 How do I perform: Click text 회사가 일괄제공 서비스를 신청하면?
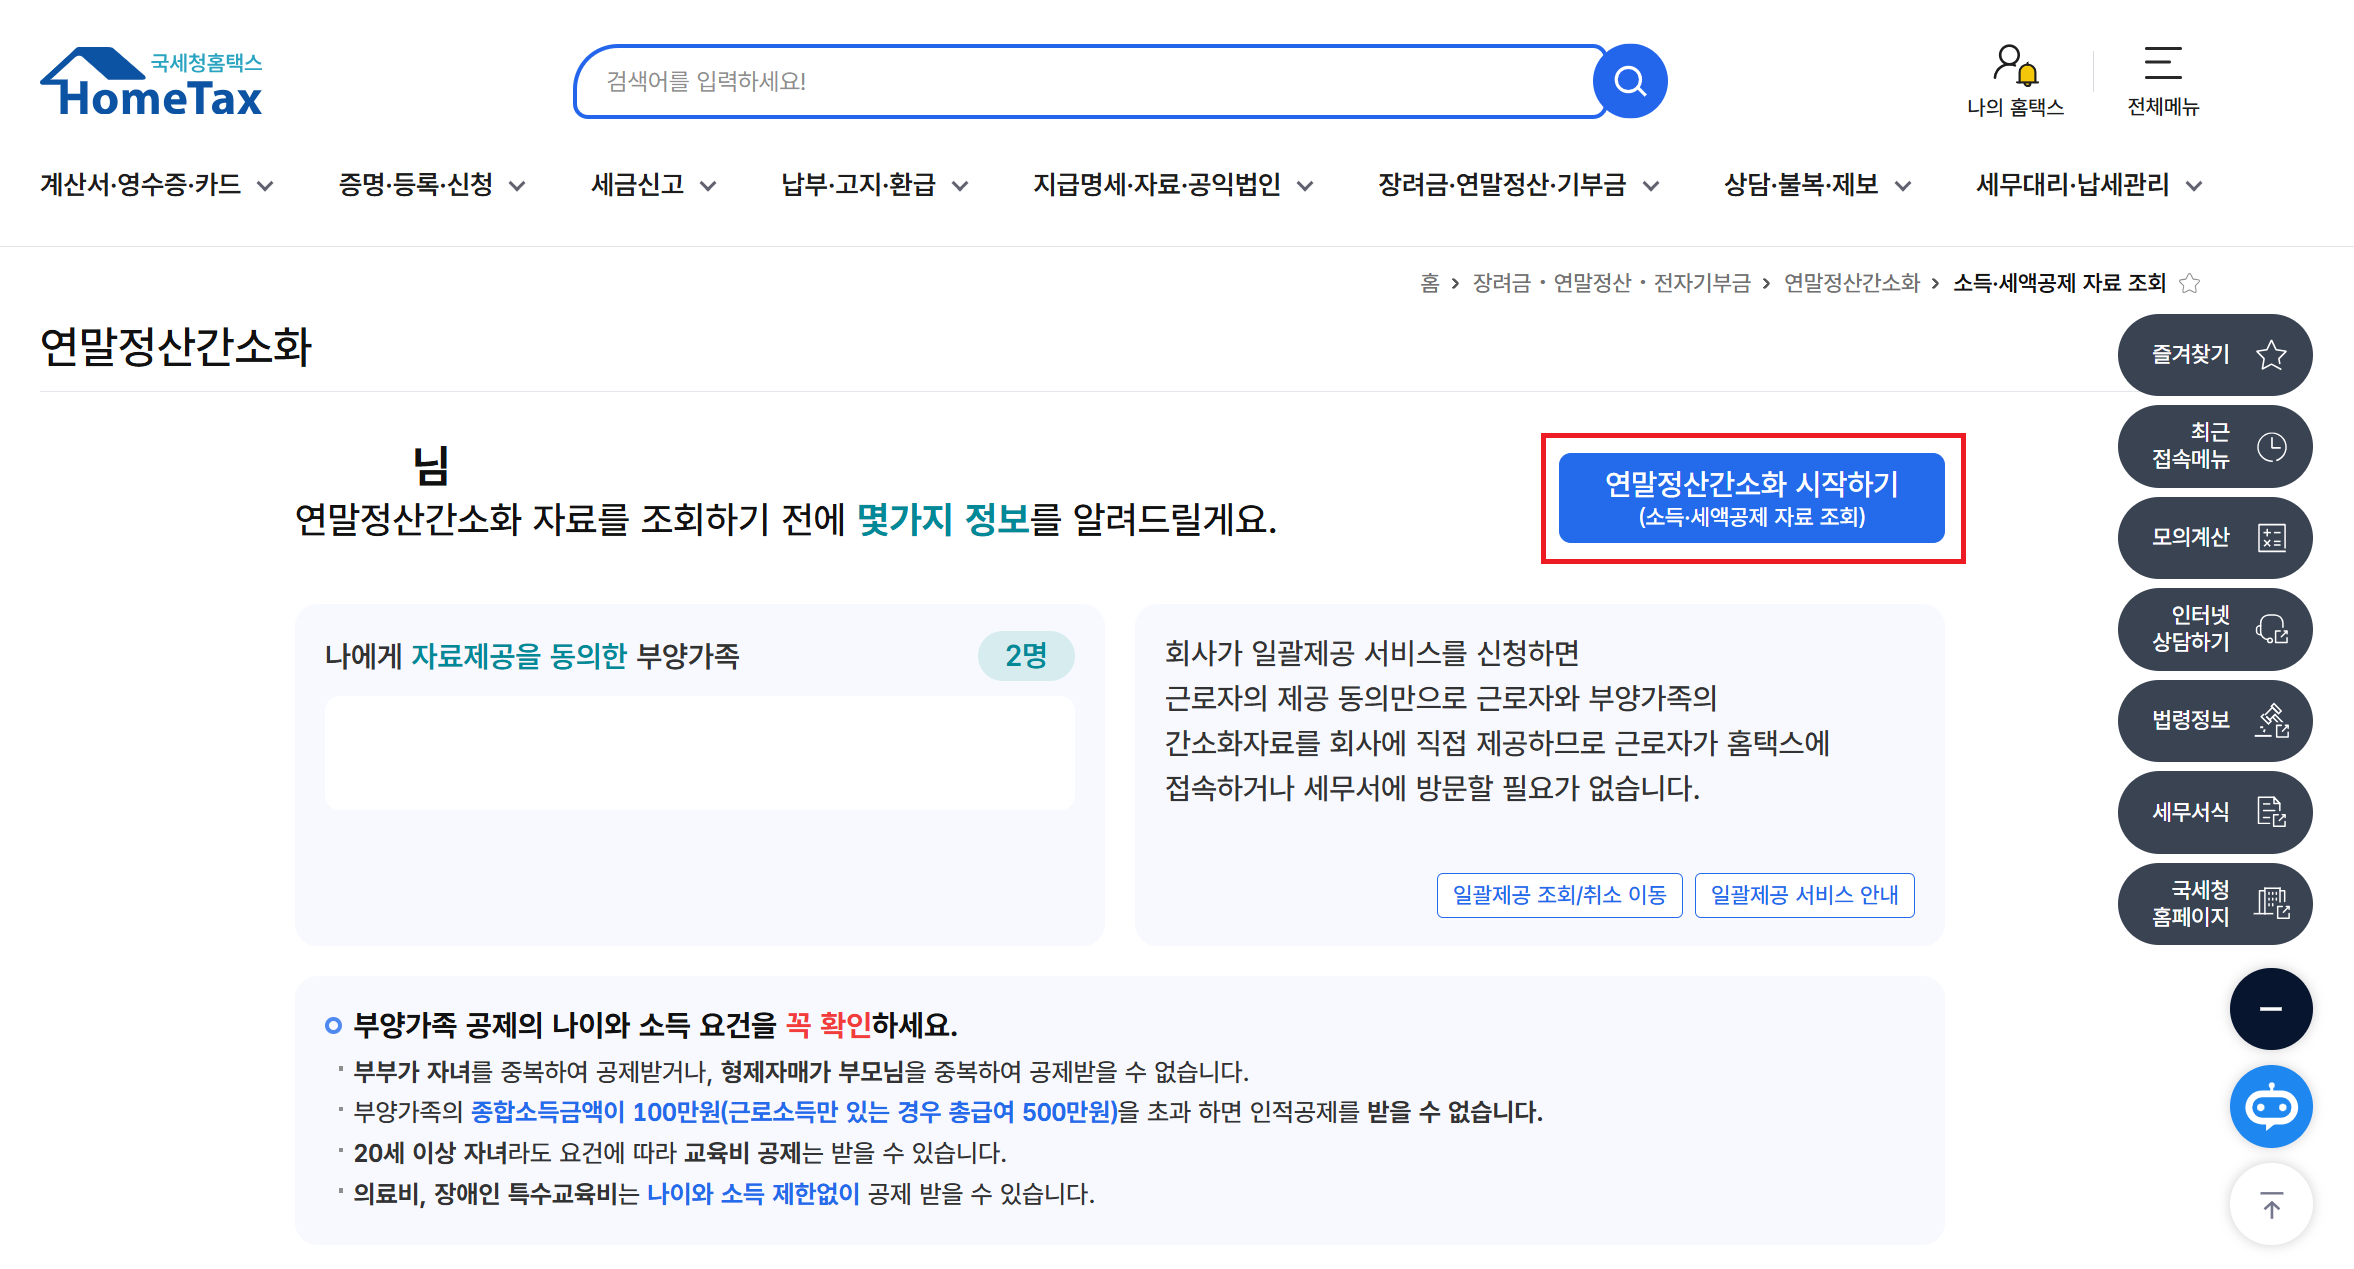[x=1372, y=653]
